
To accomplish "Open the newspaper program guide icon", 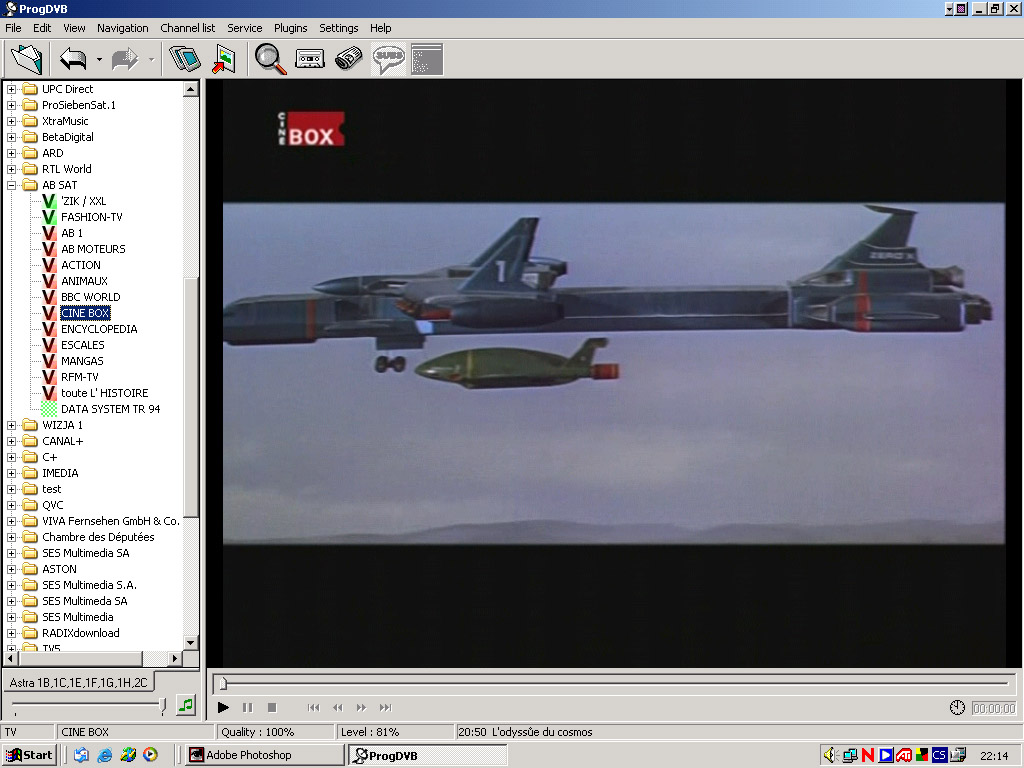I will (349, 58).
